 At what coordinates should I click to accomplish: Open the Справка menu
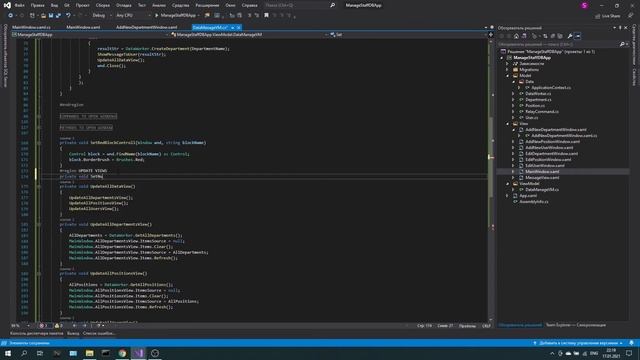(x=249, y=5)
